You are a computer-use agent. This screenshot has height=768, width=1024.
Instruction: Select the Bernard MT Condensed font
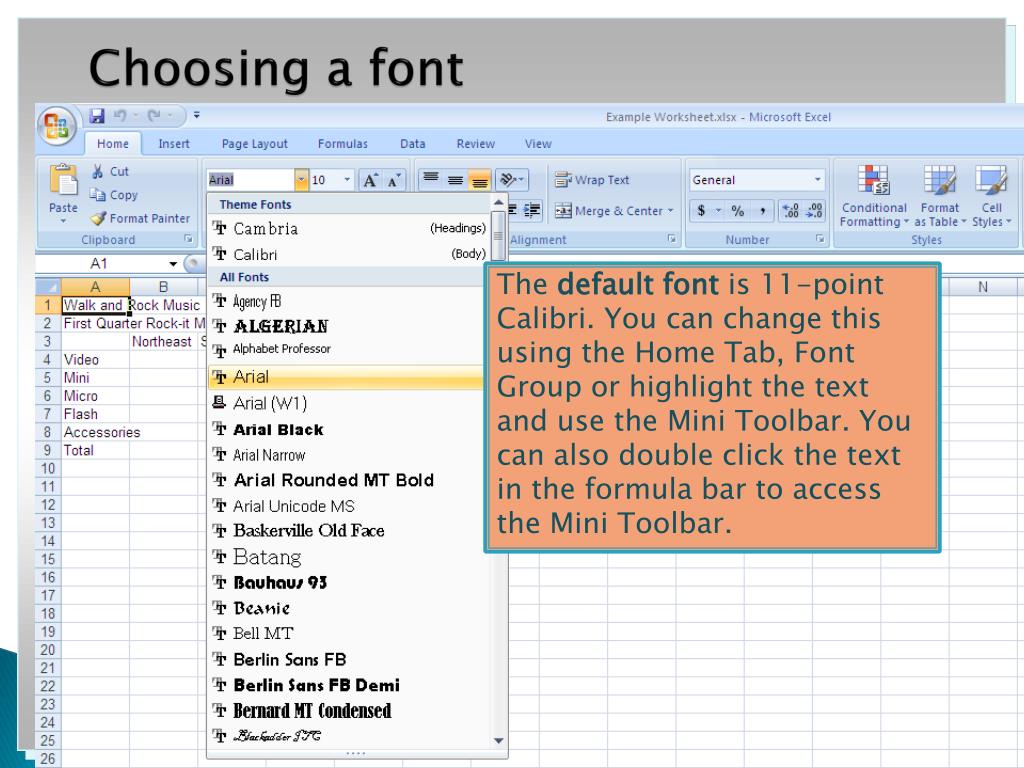[x=349, y=711]
